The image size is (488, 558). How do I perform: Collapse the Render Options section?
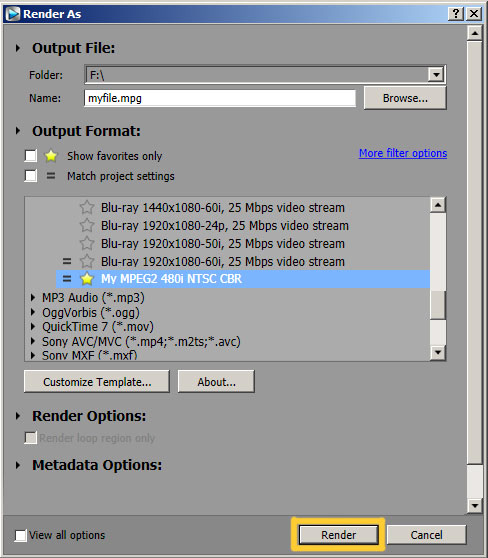(x=18, y=416)
